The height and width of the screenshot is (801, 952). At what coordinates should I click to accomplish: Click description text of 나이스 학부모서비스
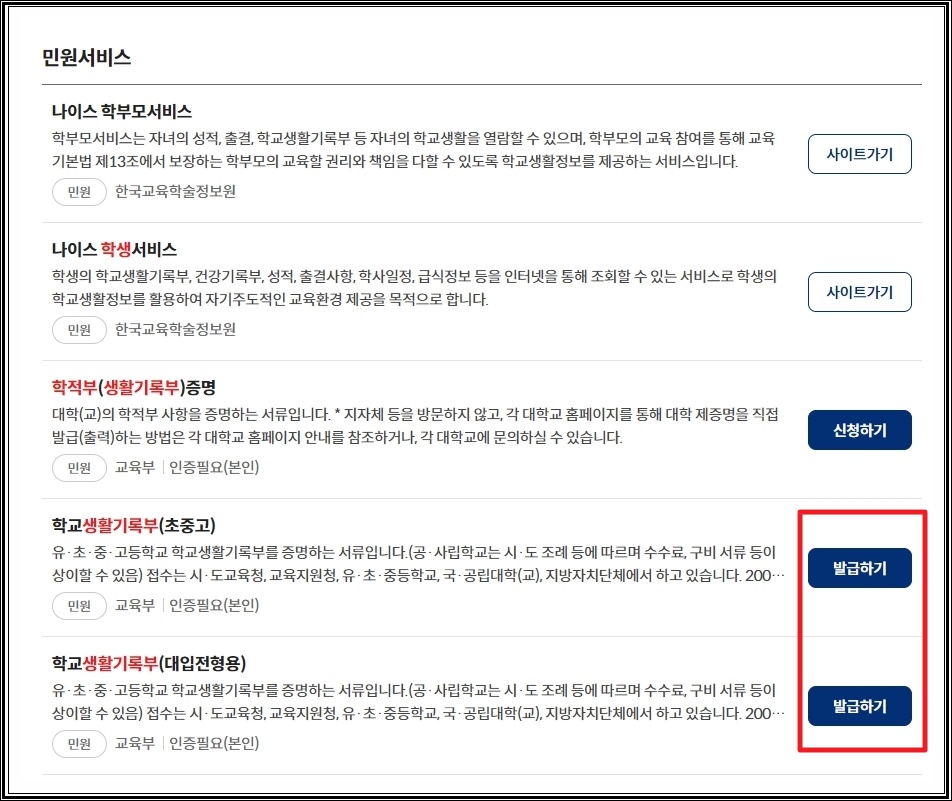[x=413, y=150]
